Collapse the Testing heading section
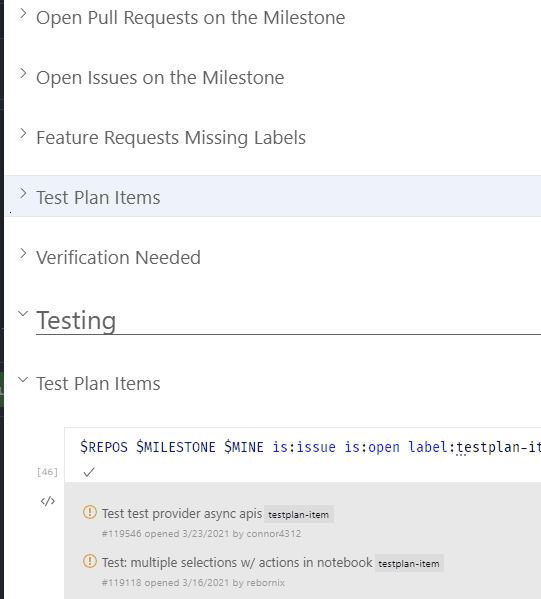 23,314
